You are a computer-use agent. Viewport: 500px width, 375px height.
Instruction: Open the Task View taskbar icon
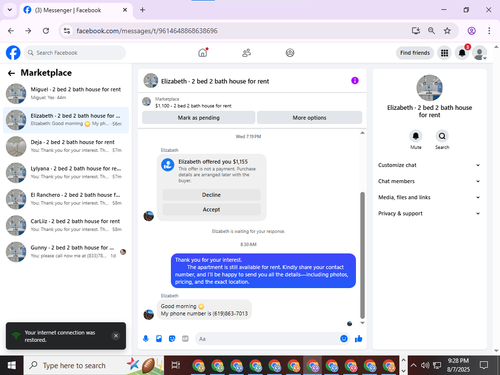pyautogui.click(x=175, y=365)
